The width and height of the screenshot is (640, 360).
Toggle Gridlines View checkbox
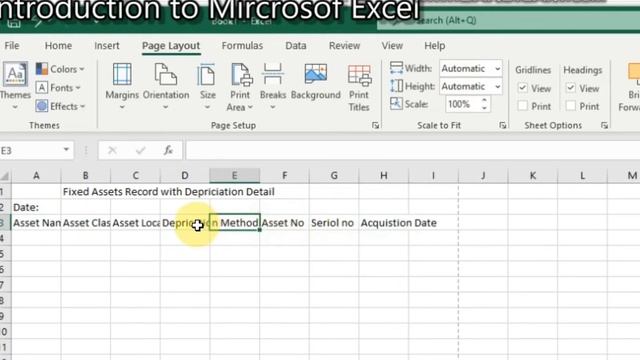click(x=522, y=88)
